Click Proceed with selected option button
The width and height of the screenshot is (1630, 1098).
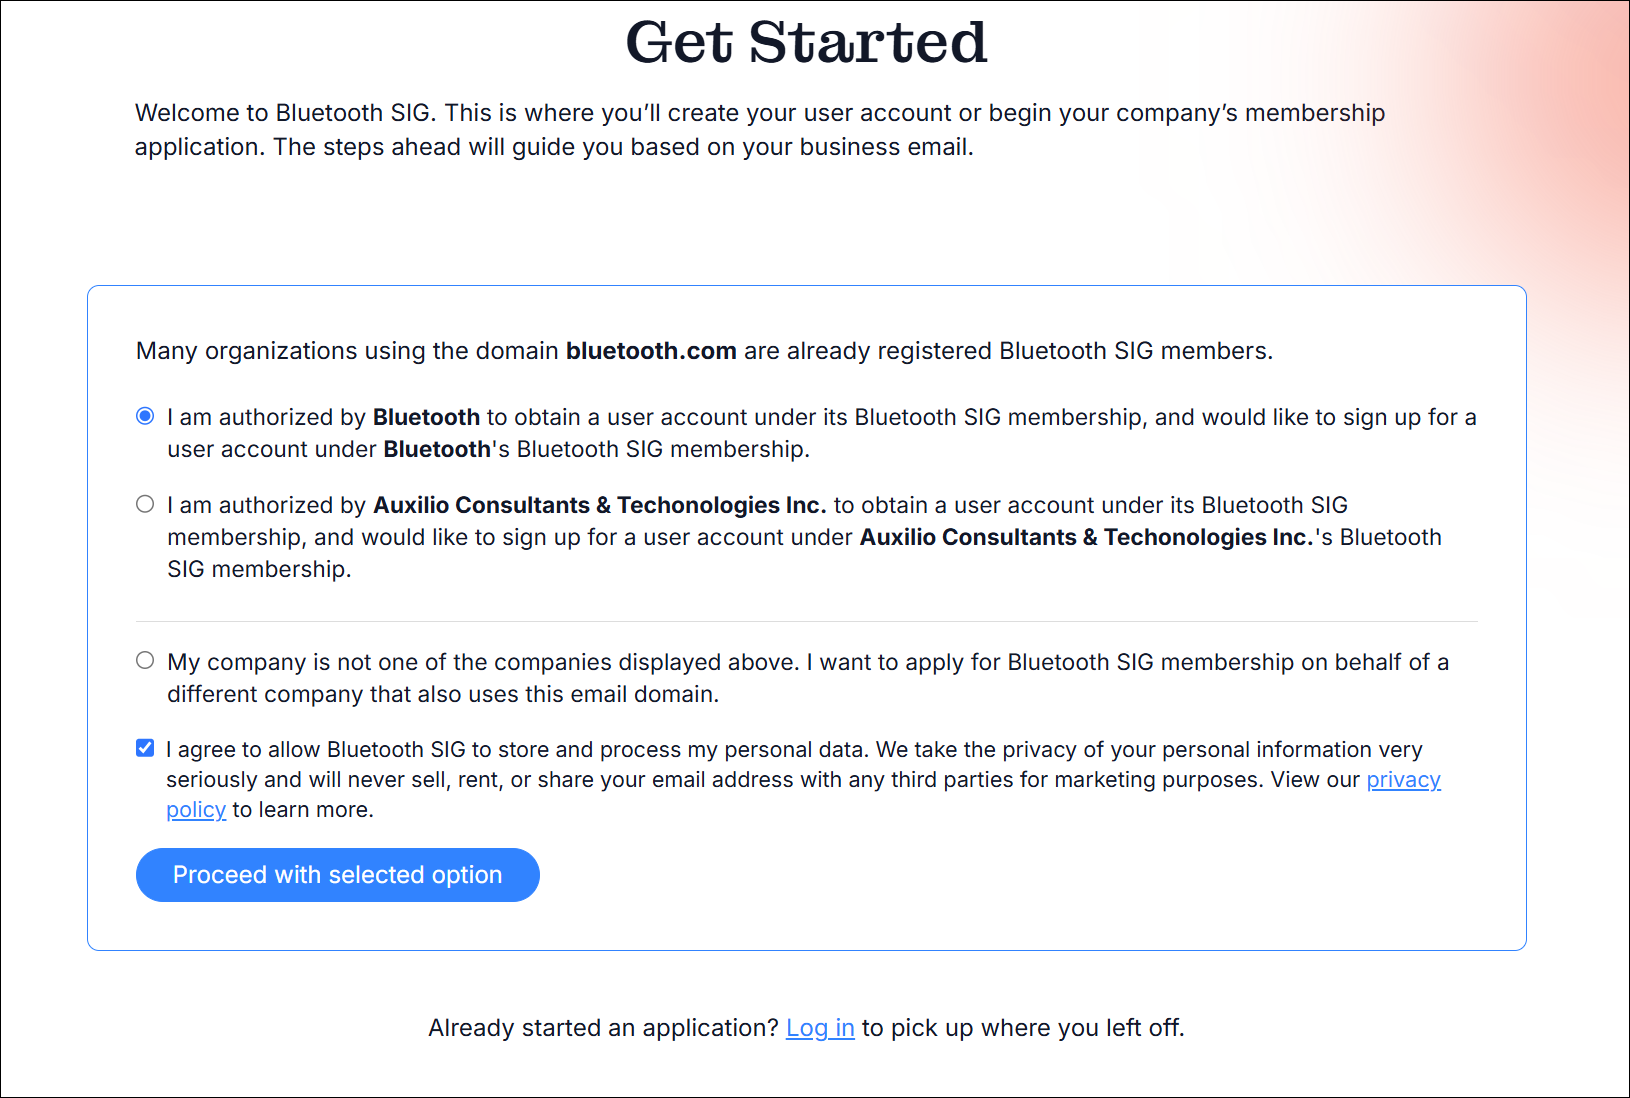pyautogui.click(x=337, y=875)
